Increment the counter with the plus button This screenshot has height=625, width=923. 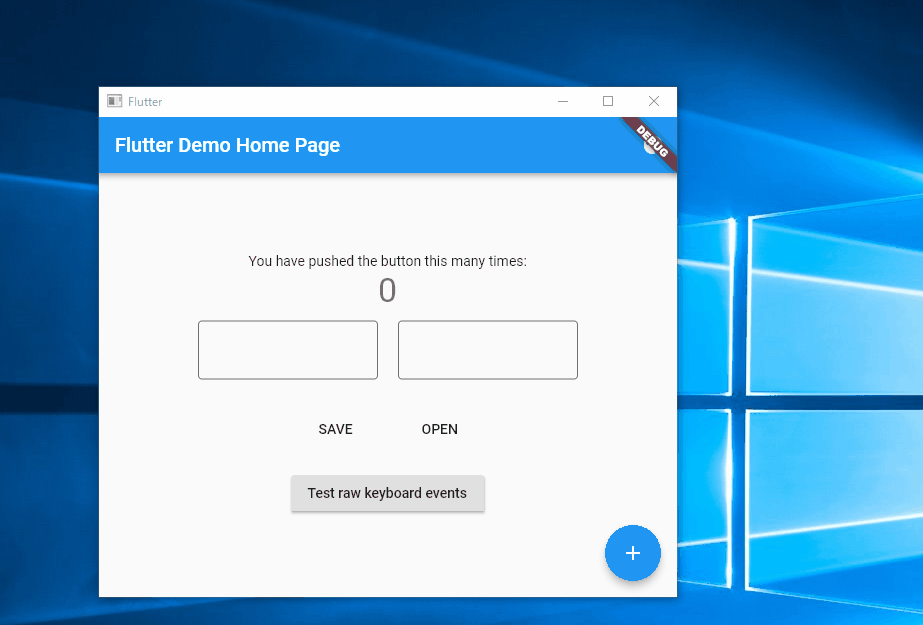click(x=632, y=553)
